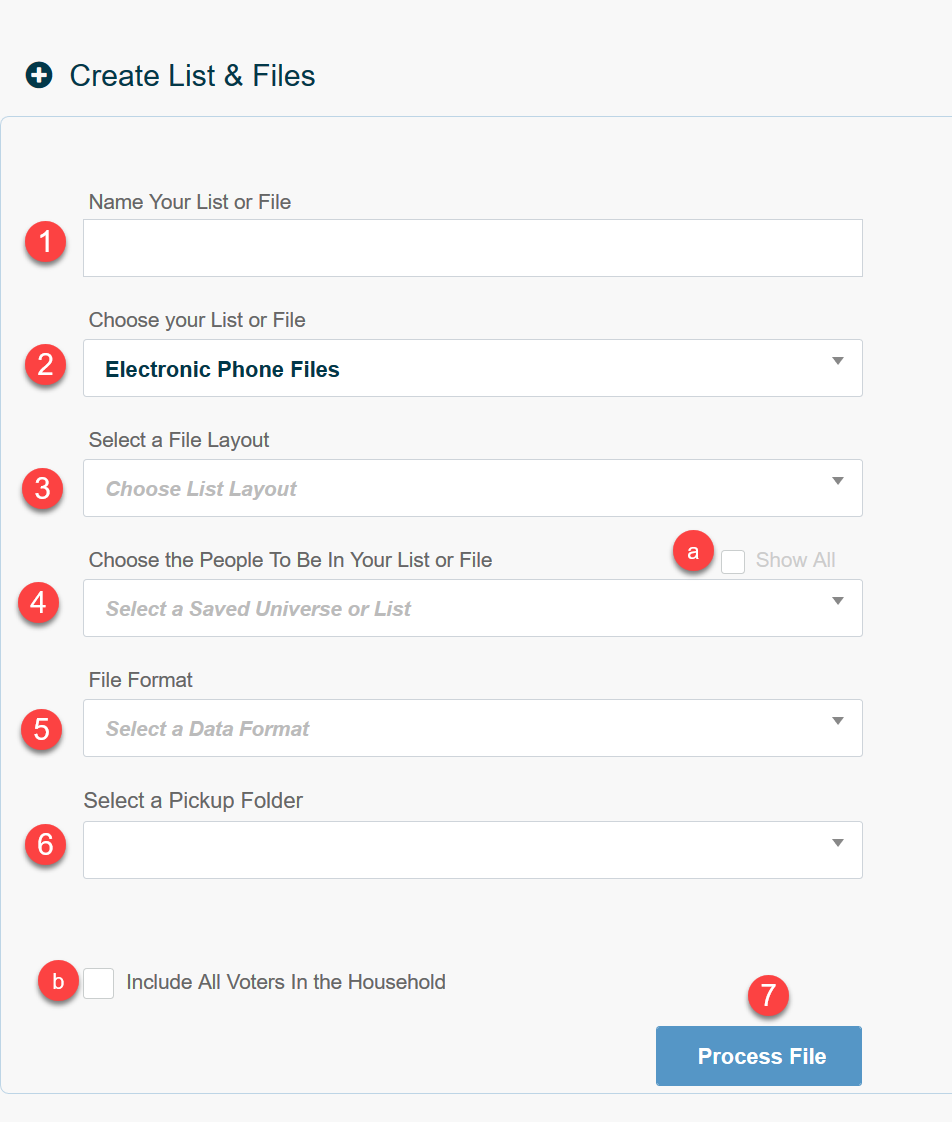This screenshot has width=952, height=1122.
Task: Click the plus icon beside Create List & Files
Action: (x=38, y=74)
